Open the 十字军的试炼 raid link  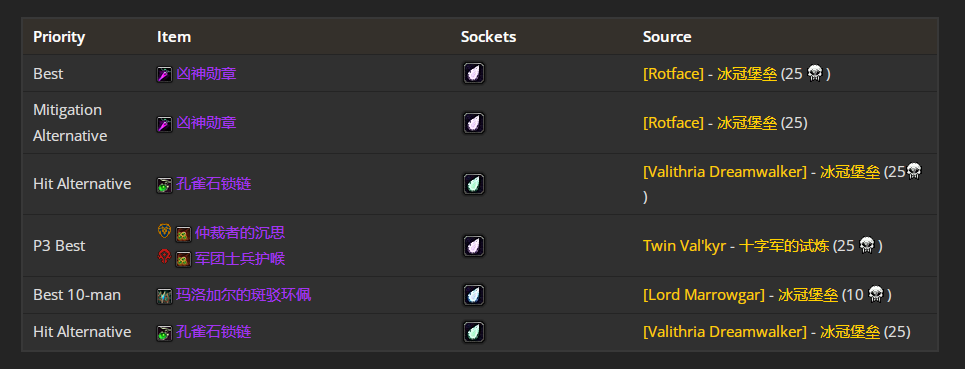pyautogui.click(x=783, y=245)
